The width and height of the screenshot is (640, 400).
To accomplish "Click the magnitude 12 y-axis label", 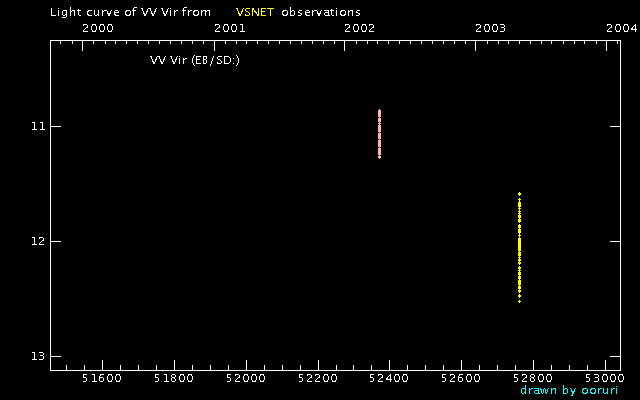I will click(38, 242).
